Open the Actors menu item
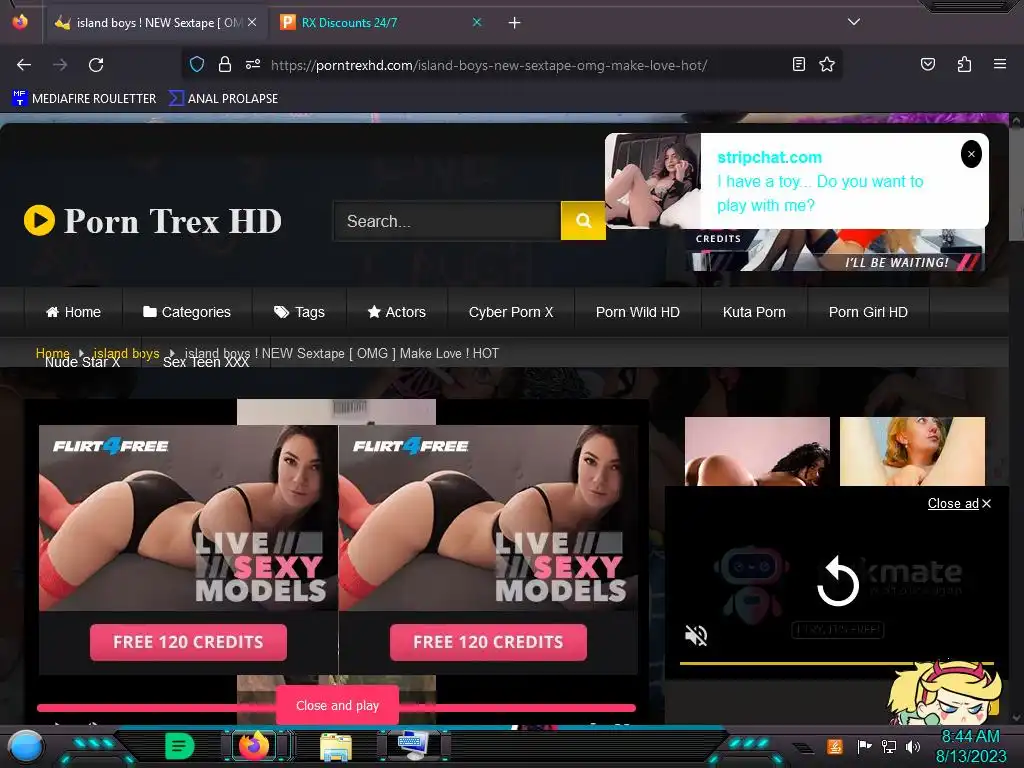This screenshot has height=768, width=1024. (396, 312)
